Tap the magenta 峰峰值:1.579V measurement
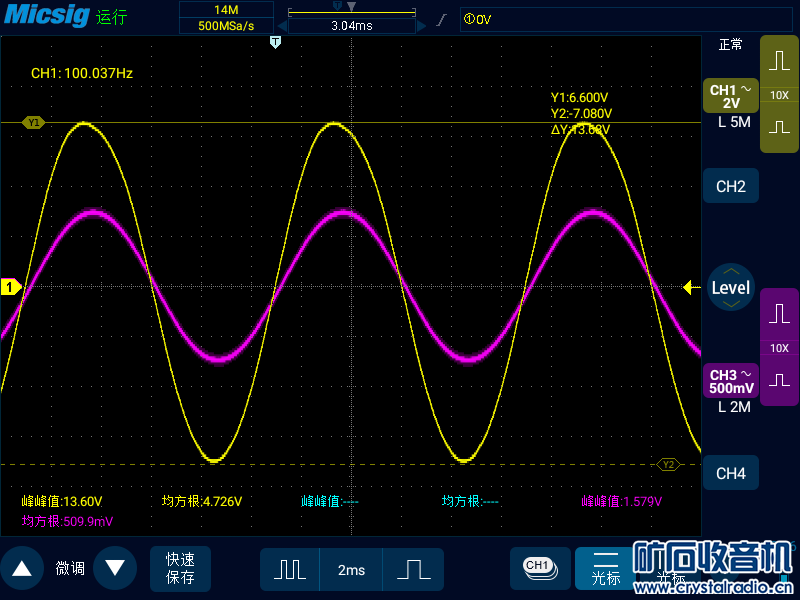The image size is (800, 600). pyautogui.click(x=621, y=502)
